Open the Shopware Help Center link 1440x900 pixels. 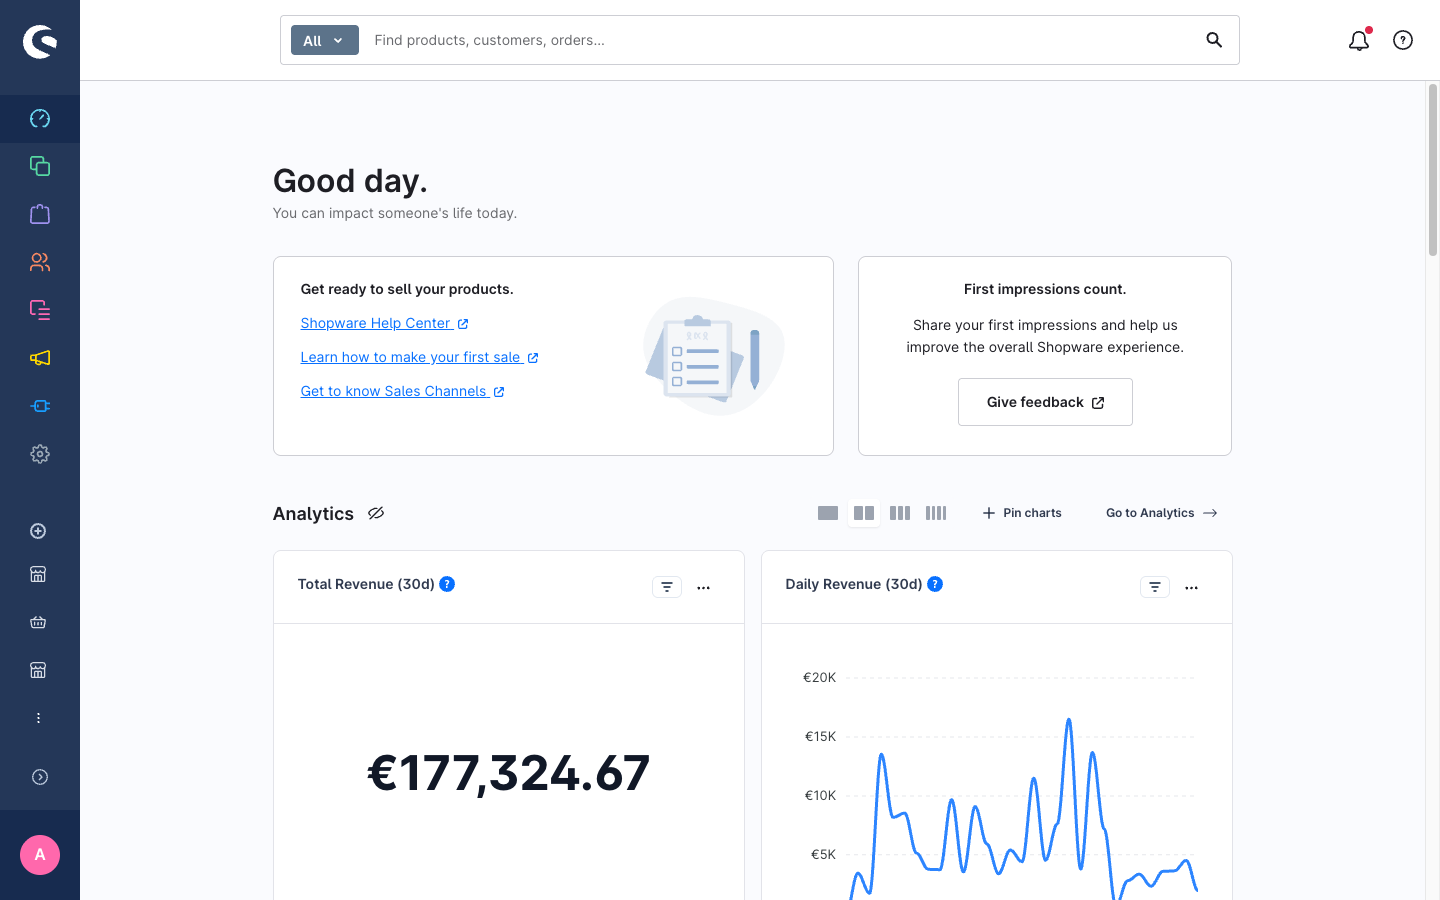click(385, 323)
